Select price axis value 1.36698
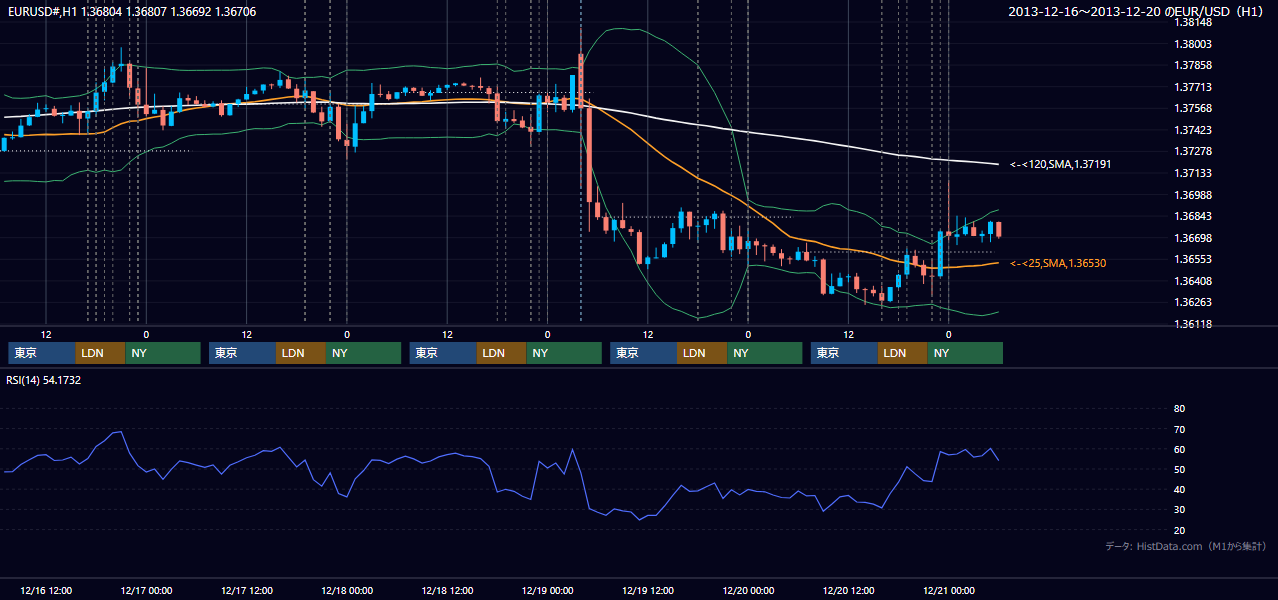The width and height of the screenshot is (1278, 600). 1193,238
